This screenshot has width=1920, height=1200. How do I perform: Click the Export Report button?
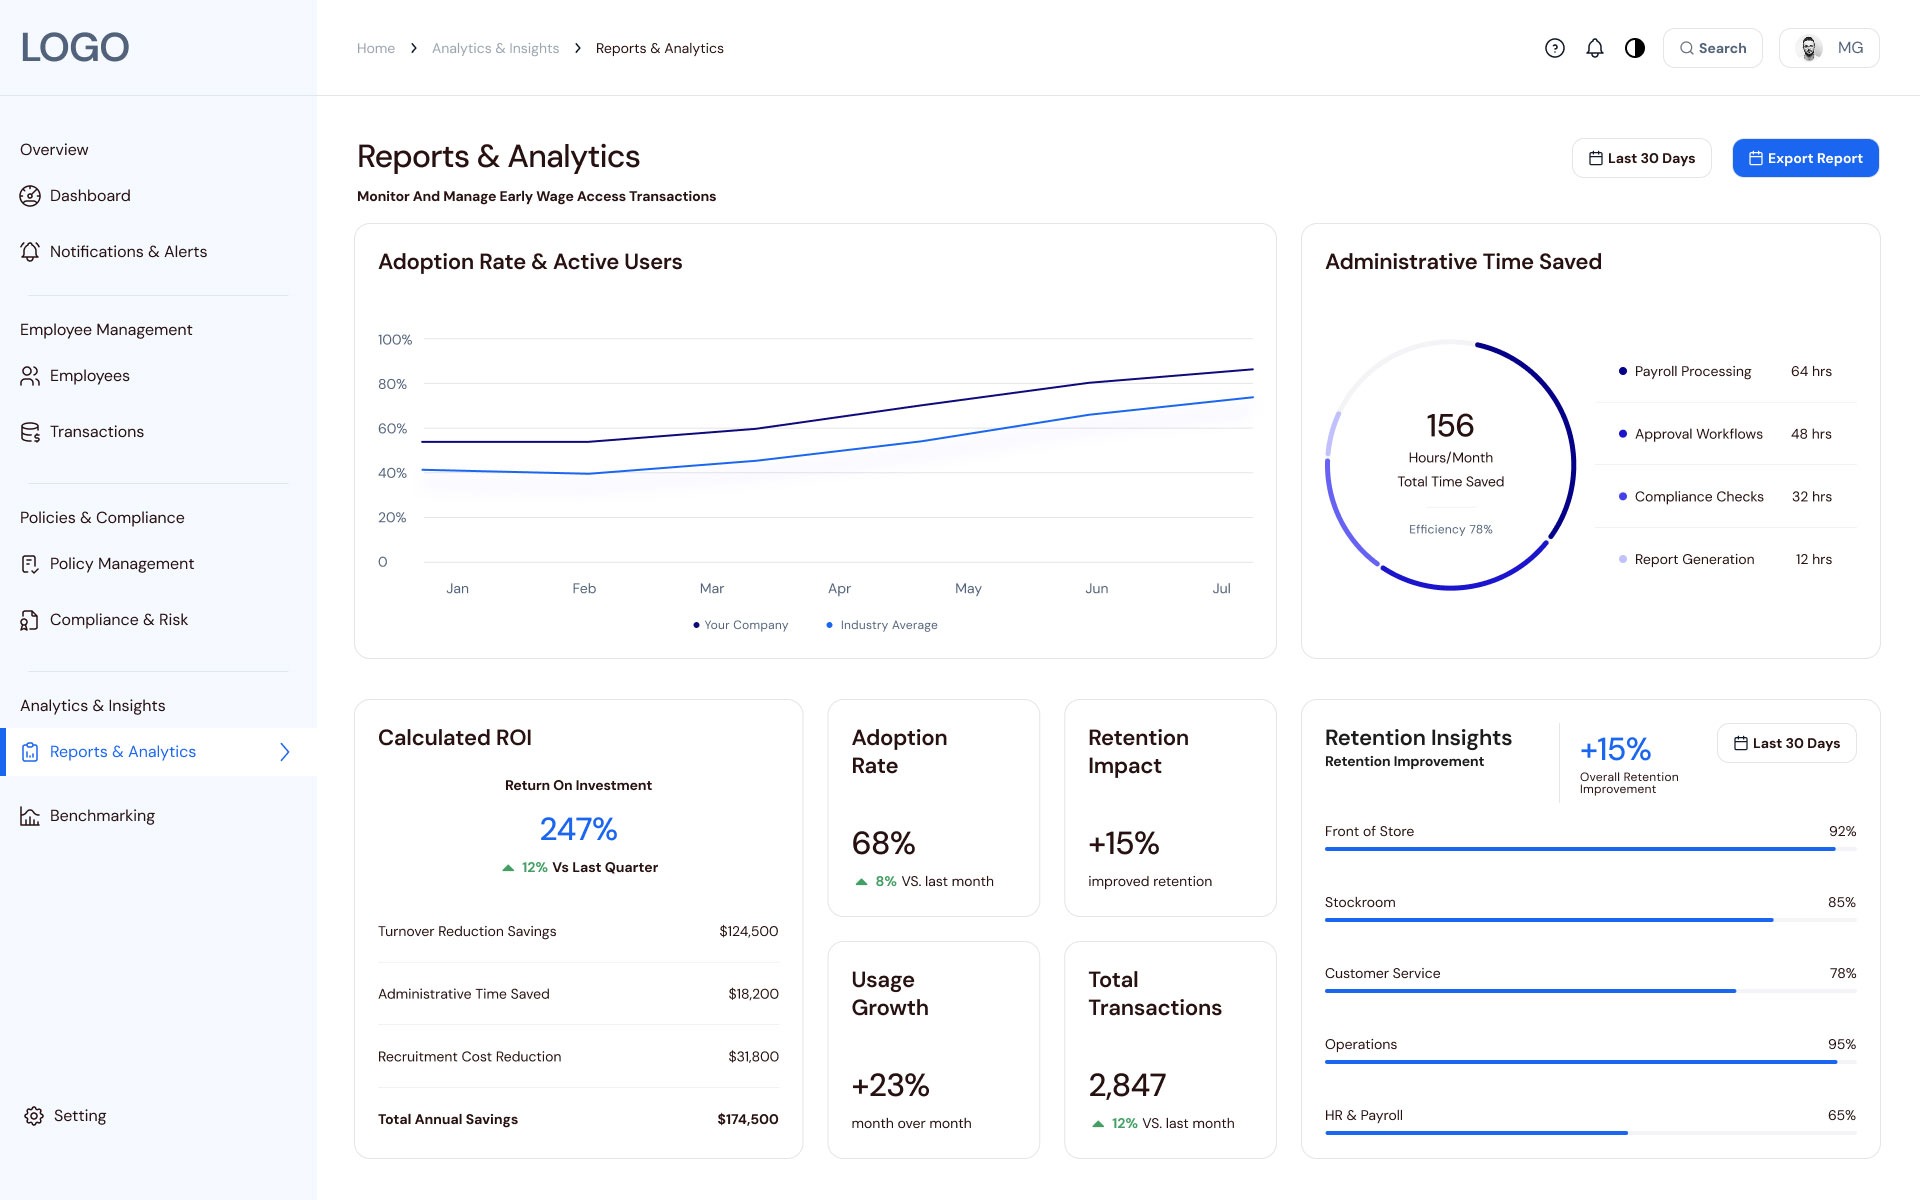click(x=1805, y=158)
